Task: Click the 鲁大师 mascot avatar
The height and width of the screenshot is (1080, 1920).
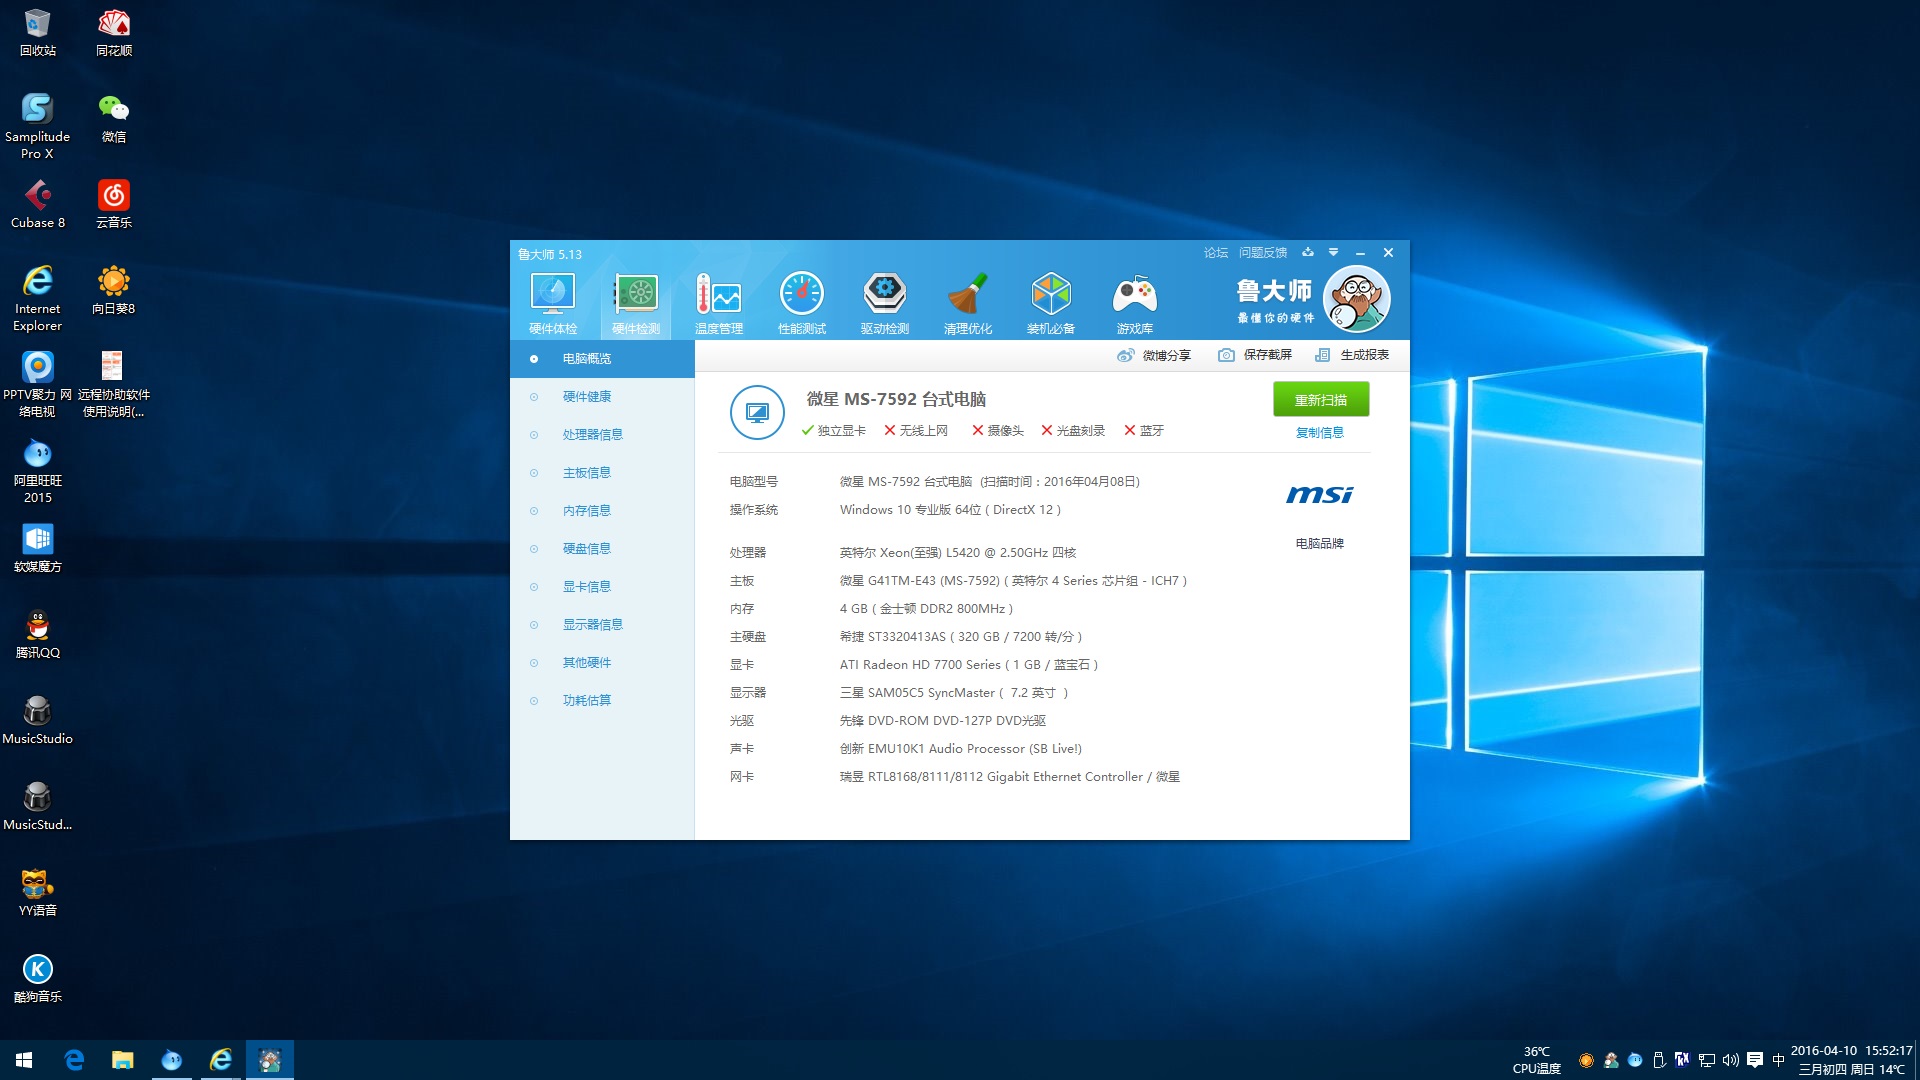Action: click(x=1357, y=299)
